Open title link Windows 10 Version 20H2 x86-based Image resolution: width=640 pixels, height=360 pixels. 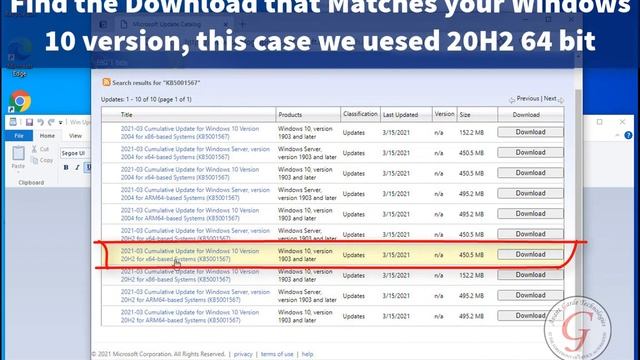190,276
